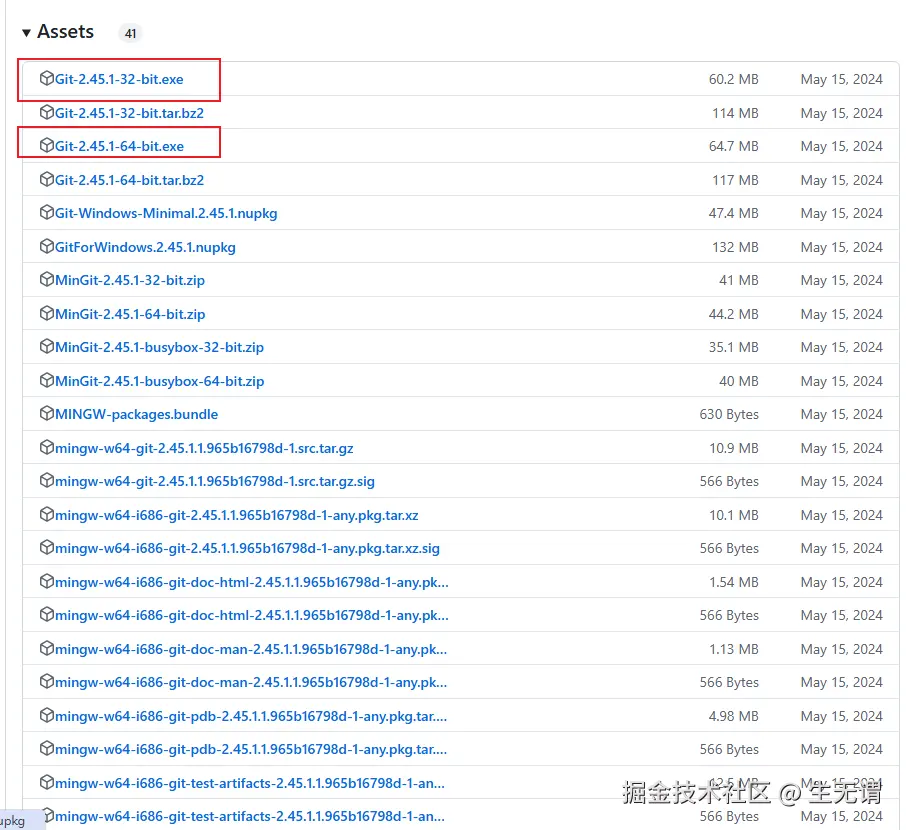Click the package icon beside GitForWindows.2.45.1.nupkg
Screen dimensions: 906x830
point(47,246)
